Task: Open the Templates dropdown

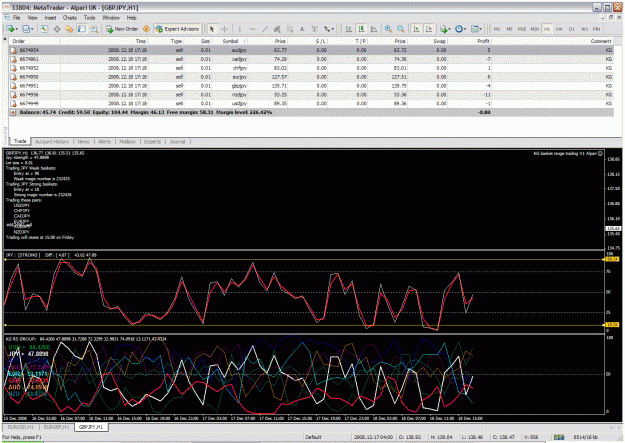Action: coord(476,29)
